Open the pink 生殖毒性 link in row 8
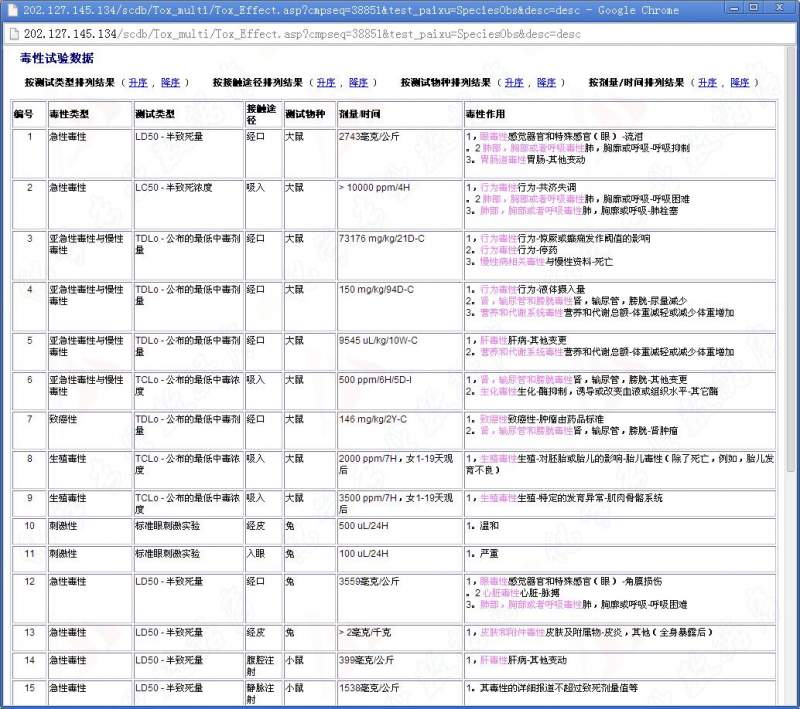This screenshot has height=709, width=800. pos(499,459)
